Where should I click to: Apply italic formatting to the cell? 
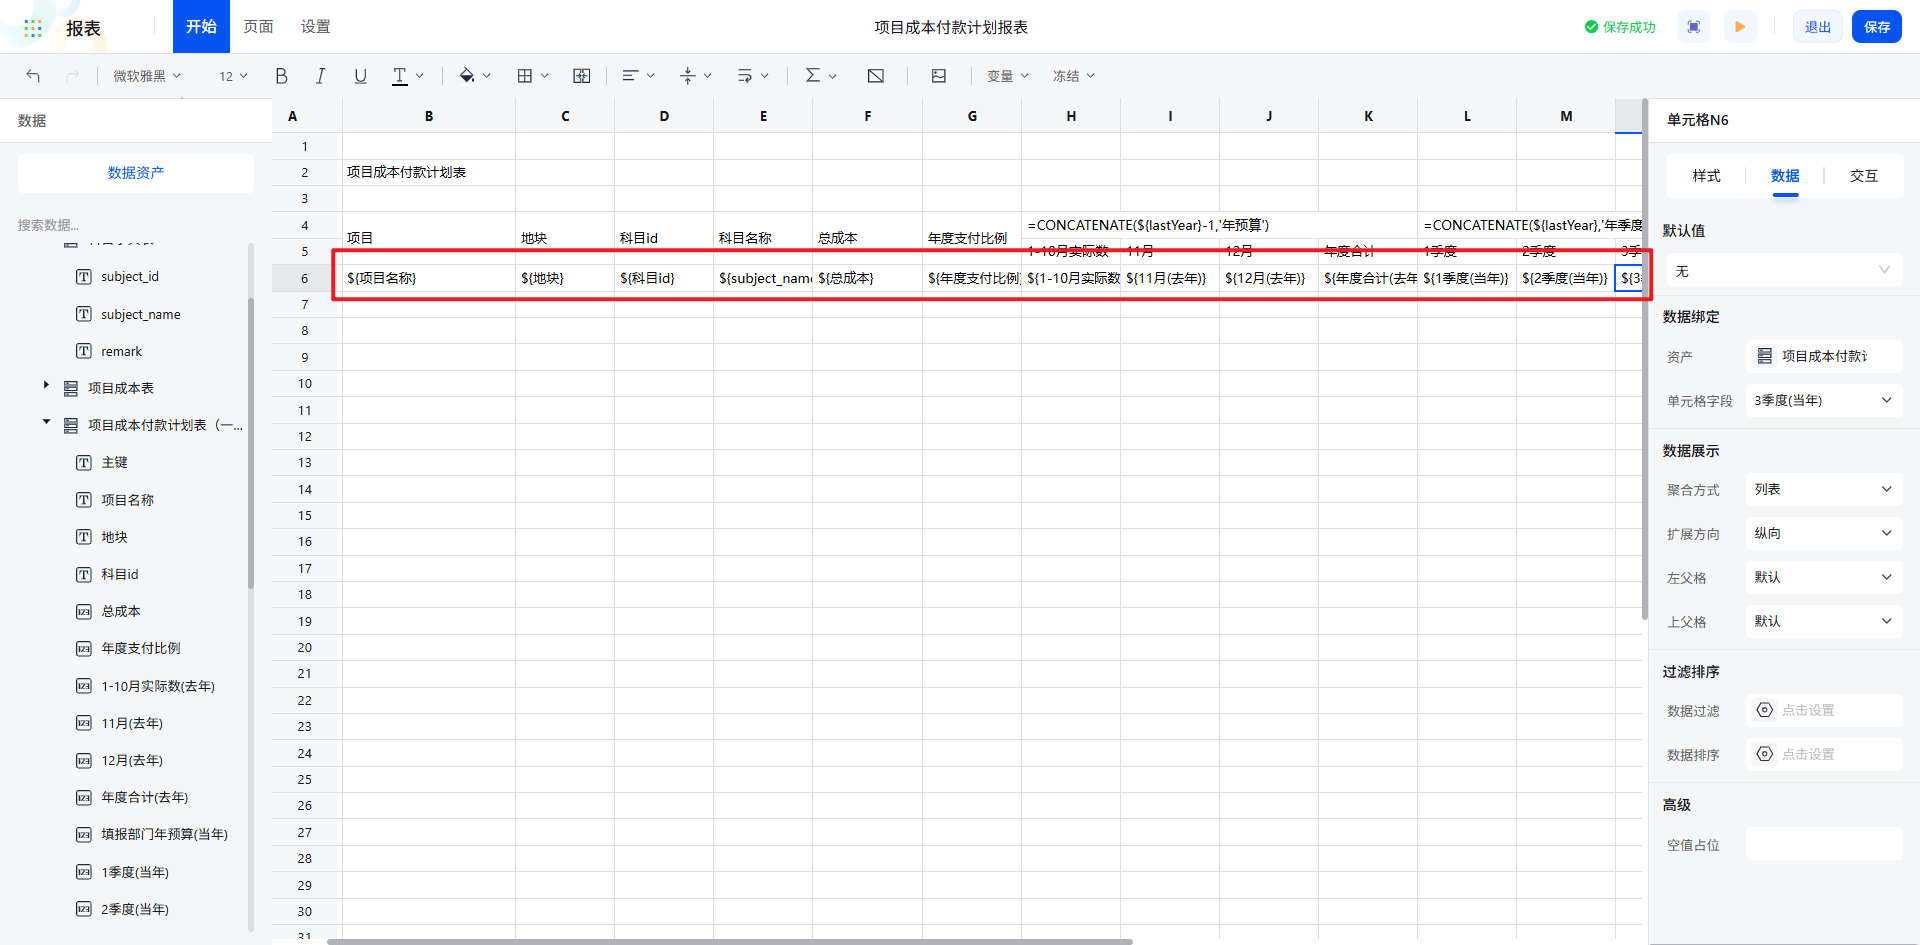coord(320,76)
